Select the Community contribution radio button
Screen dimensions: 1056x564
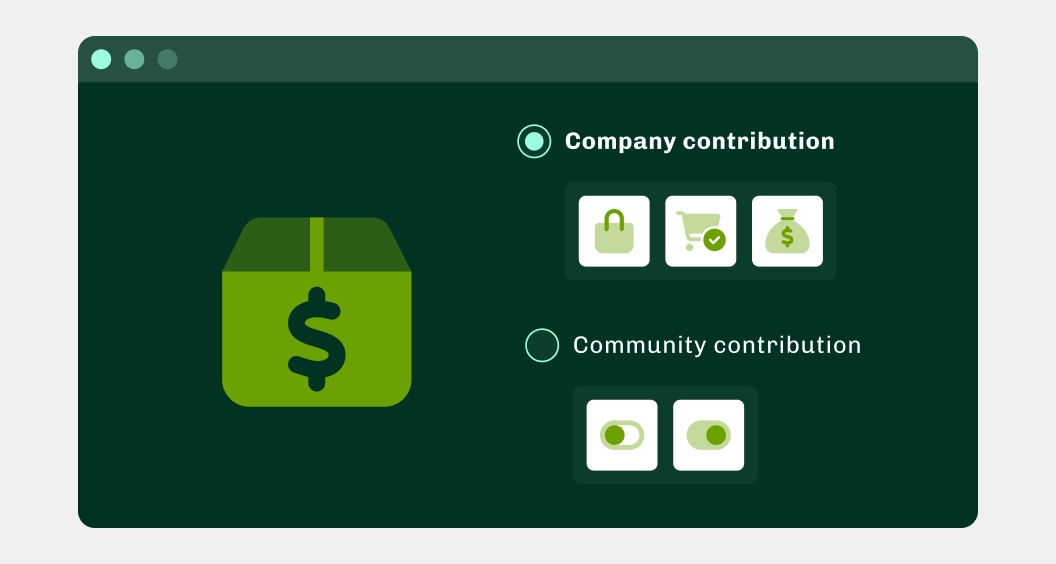(x=542, y=345)
